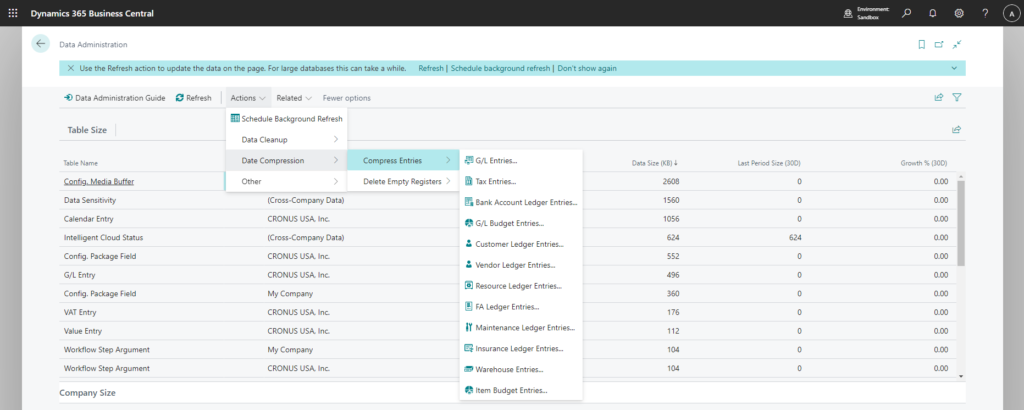Sort by Table Name column header
Image resolution: width=1024 pixels, height=410 pixels.
coord(80,163)
